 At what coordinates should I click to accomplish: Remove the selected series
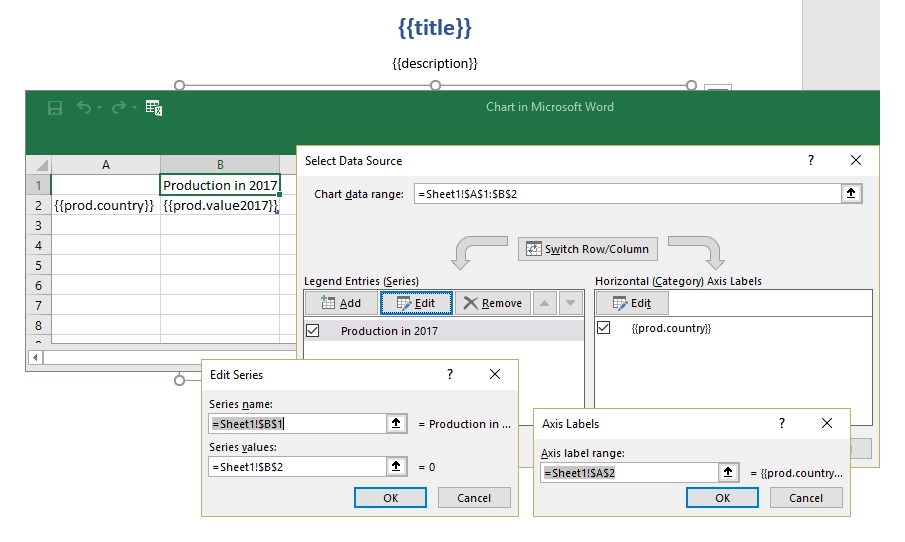coord(492,303)
